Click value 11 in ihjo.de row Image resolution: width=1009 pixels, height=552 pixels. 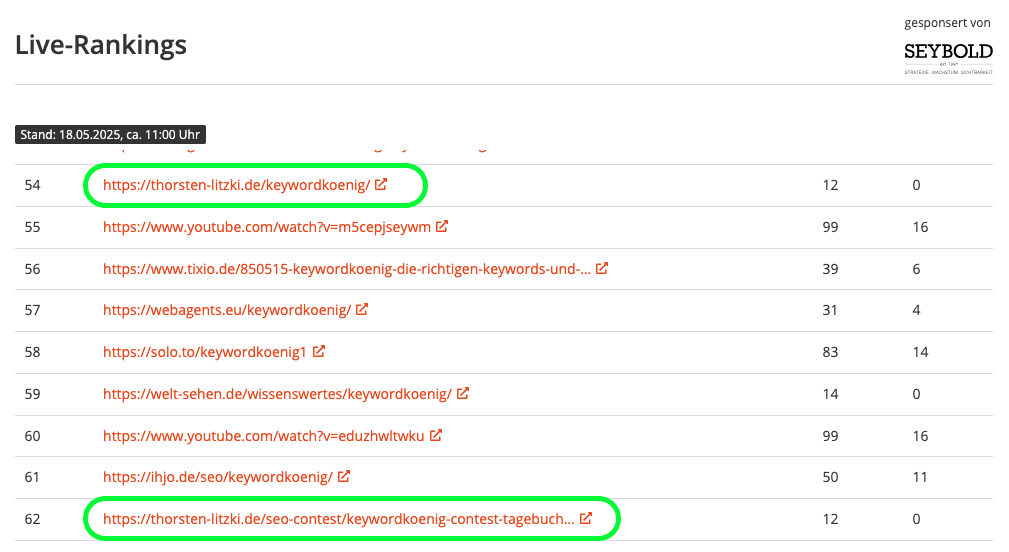(x=920, y=477)
